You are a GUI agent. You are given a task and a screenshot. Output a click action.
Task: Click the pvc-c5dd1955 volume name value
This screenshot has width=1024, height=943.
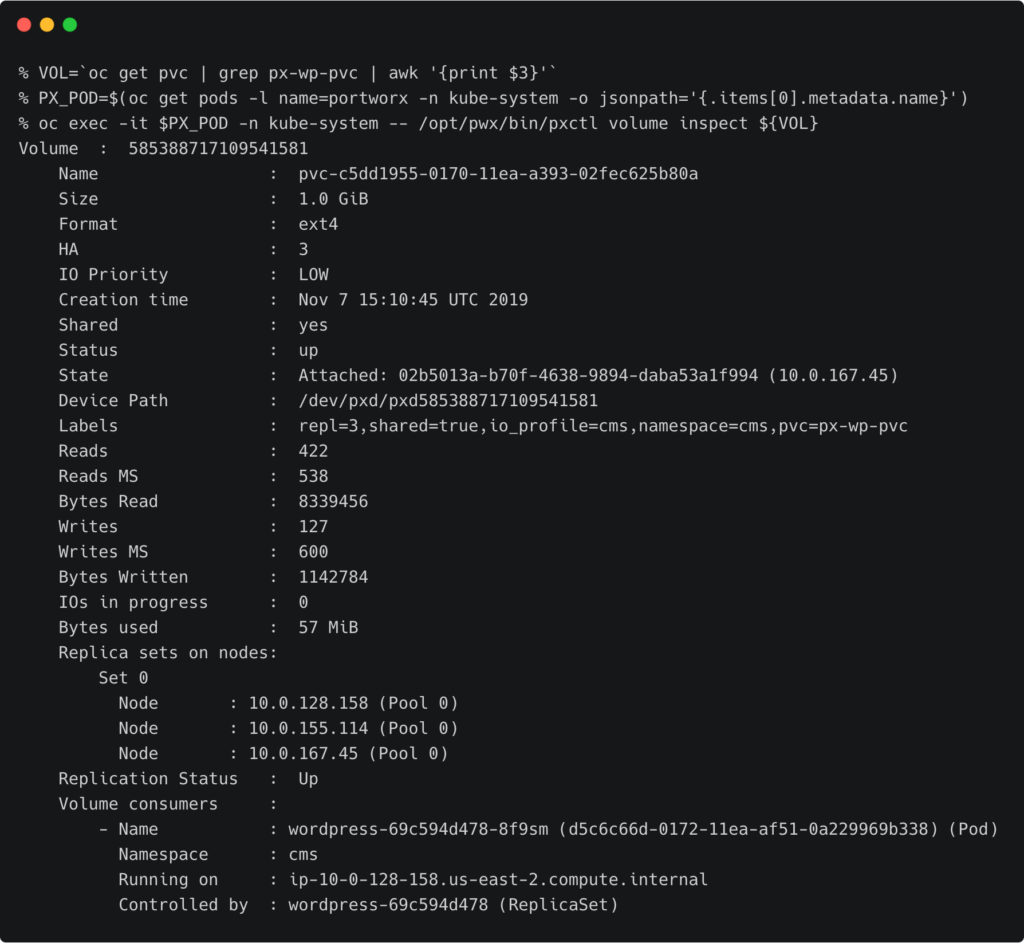tap(497, 174)
